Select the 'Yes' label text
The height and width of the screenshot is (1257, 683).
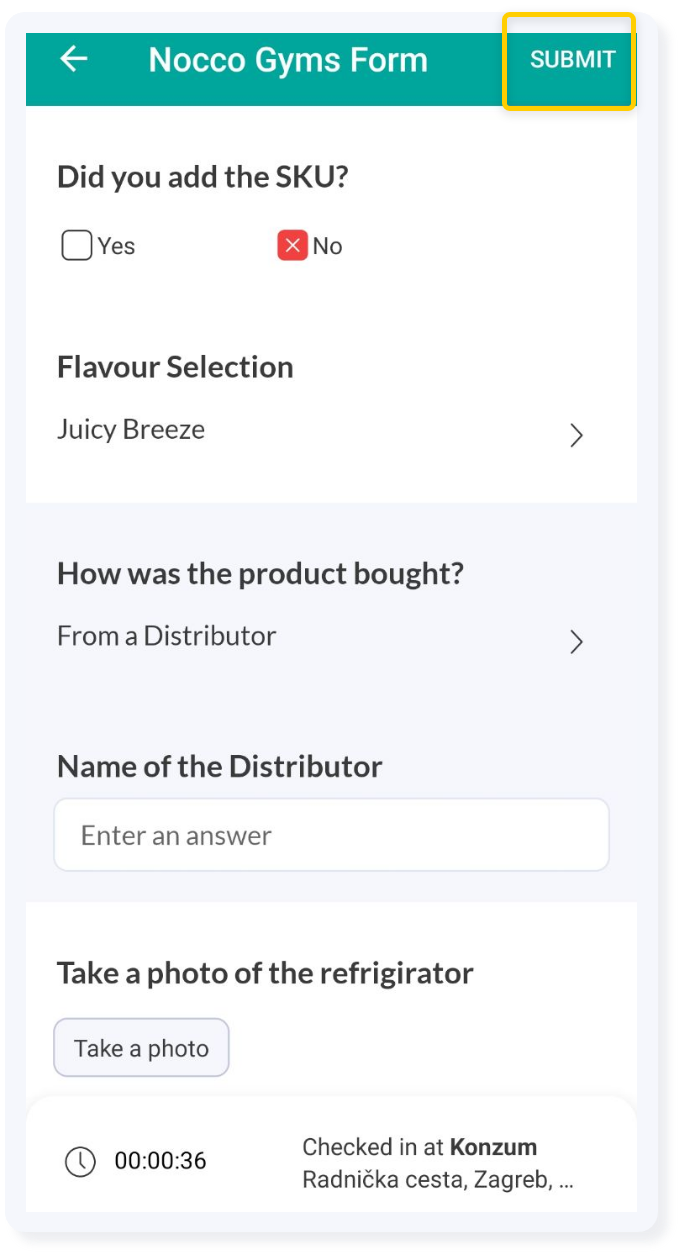coord(116,246)
